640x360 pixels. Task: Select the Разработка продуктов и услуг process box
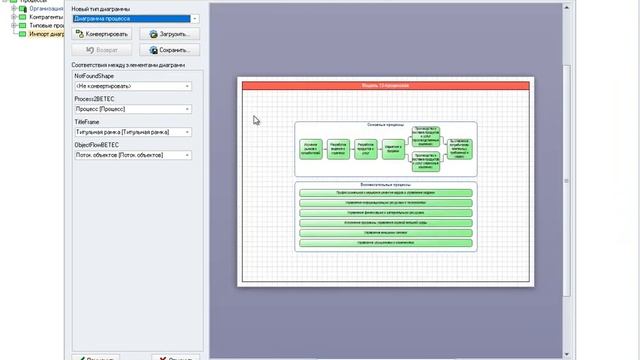tap(366, 149)
